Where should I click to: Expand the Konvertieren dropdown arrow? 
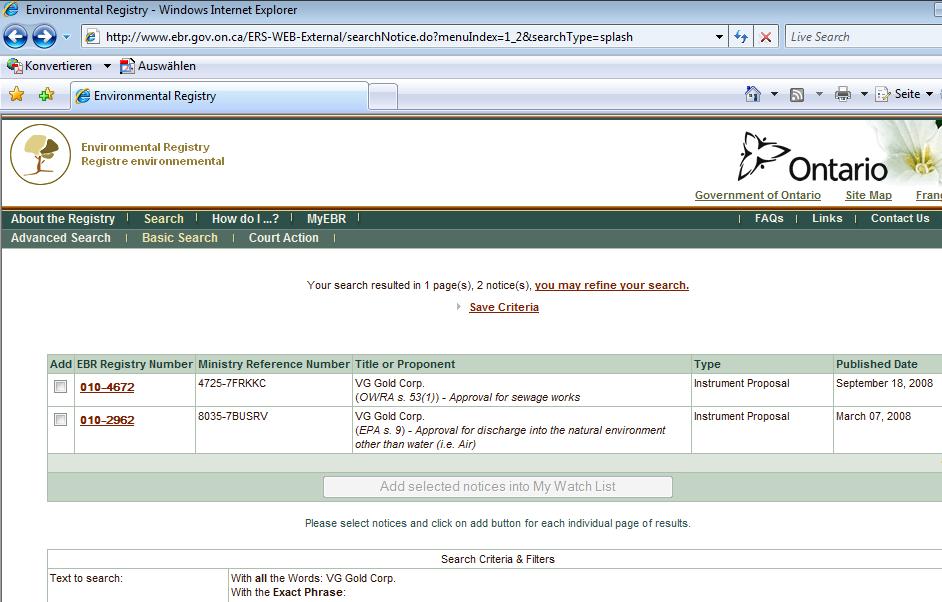coord(107,66)
